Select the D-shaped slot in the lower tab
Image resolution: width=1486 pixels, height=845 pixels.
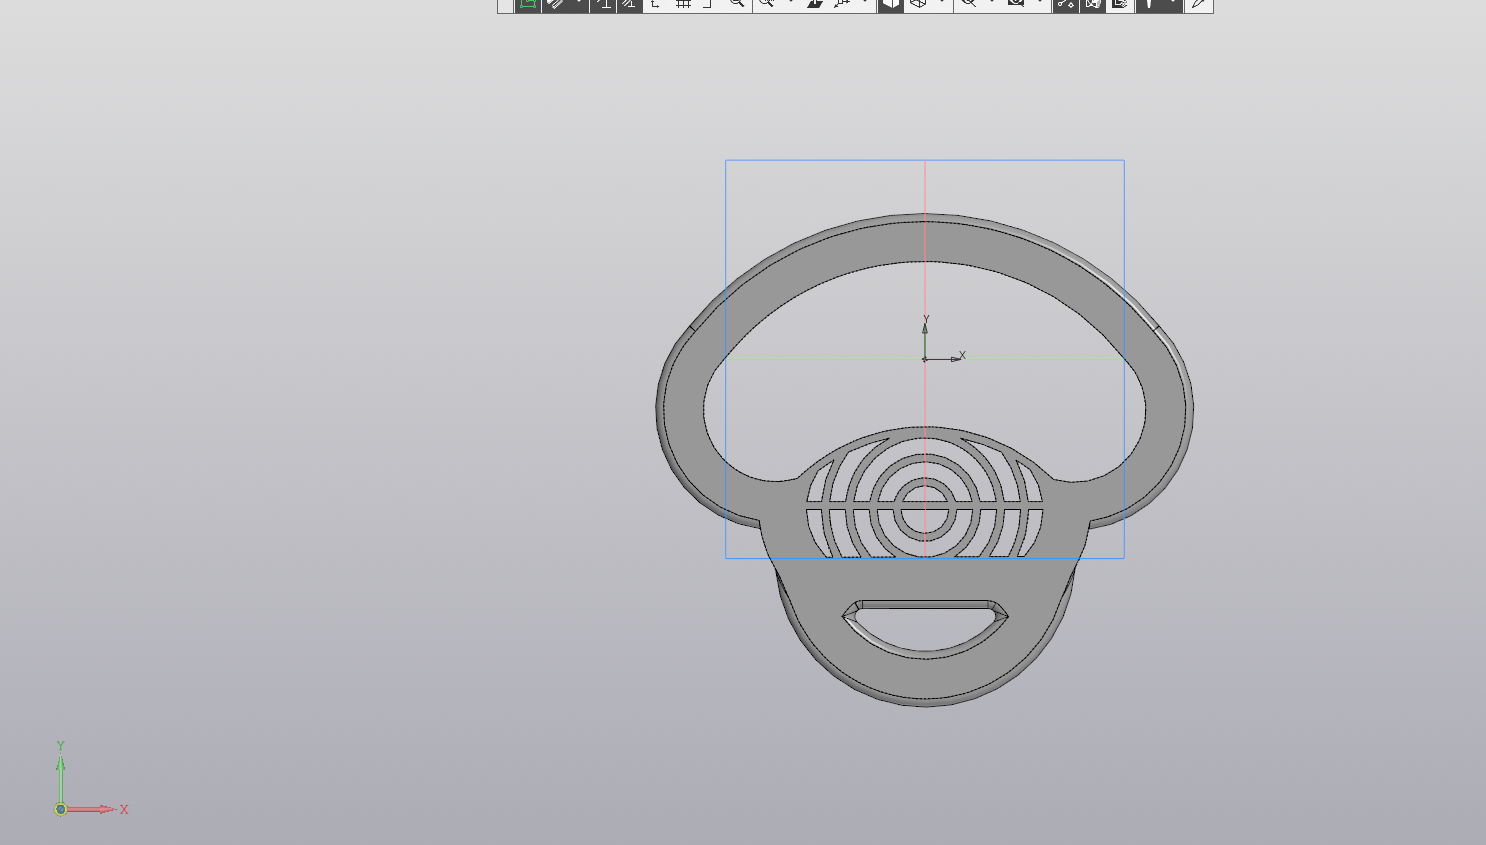click(925, 628)
